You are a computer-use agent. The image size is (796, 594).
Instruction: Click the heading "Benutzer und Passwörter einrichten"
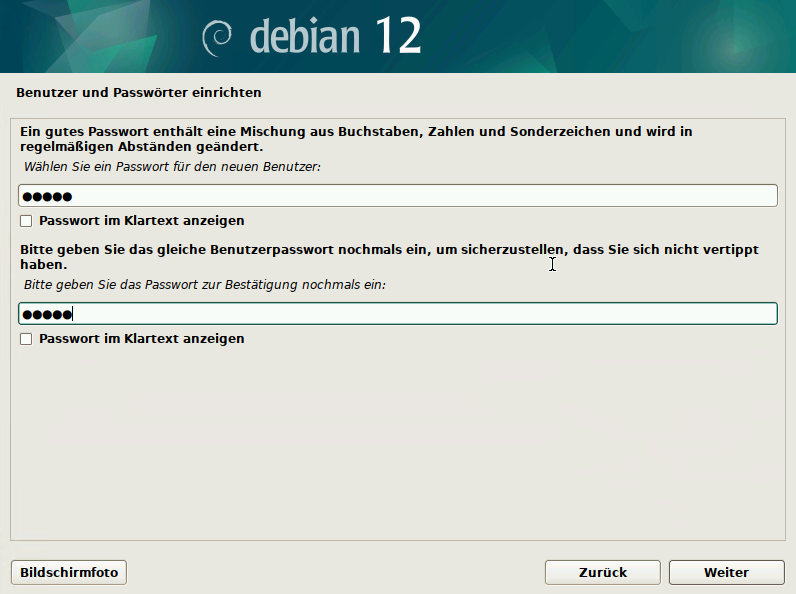coord(139,92)
